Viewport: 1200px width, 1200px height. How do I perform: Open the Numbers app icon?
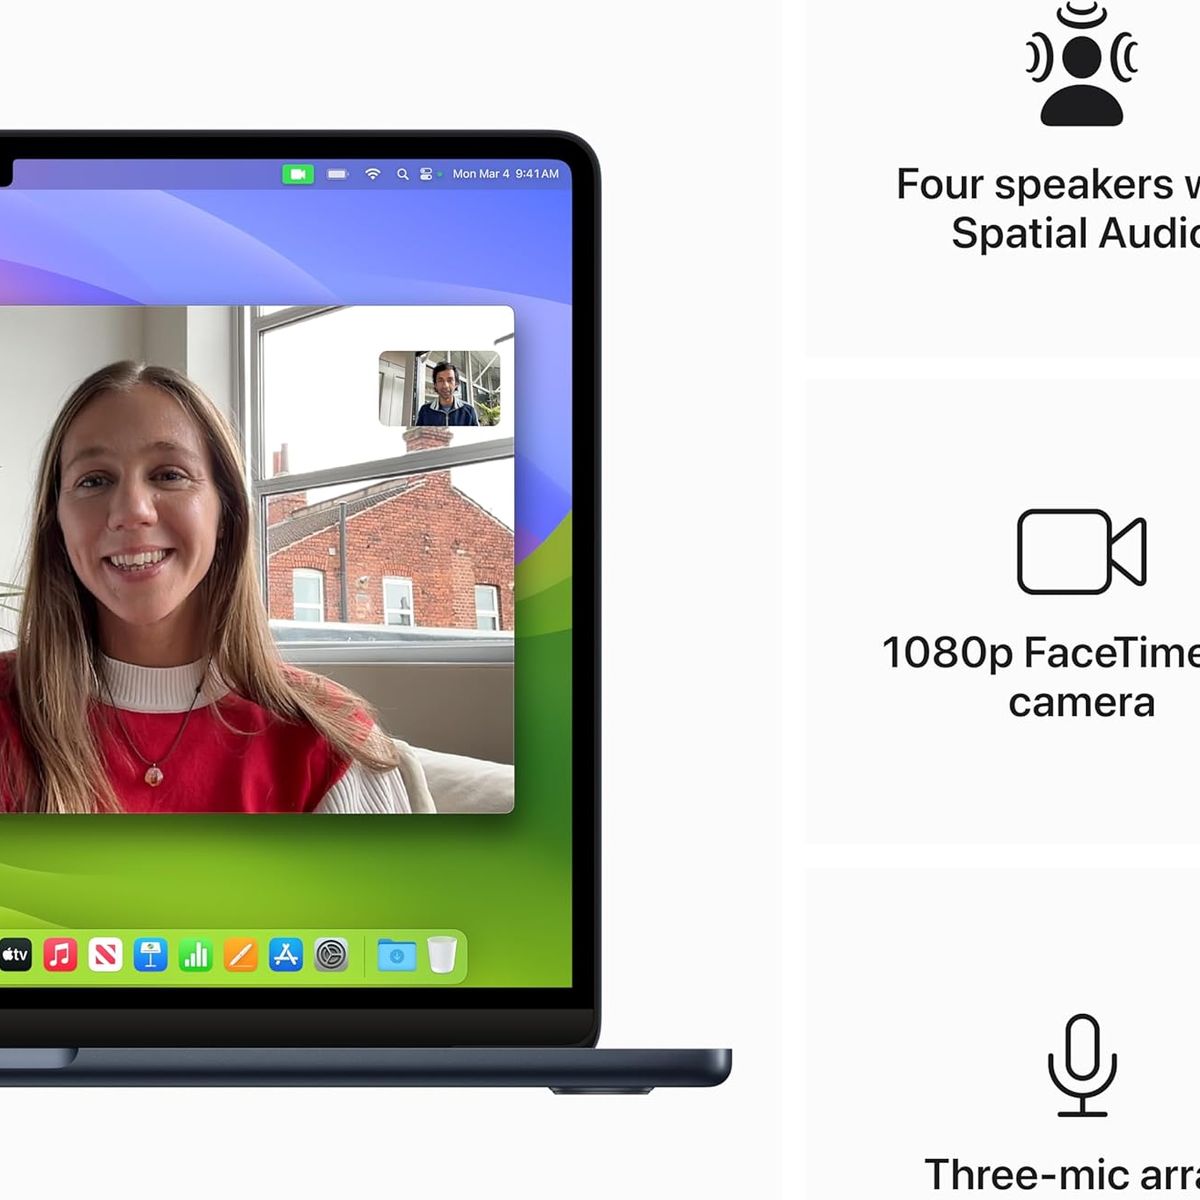pos(196,956)
